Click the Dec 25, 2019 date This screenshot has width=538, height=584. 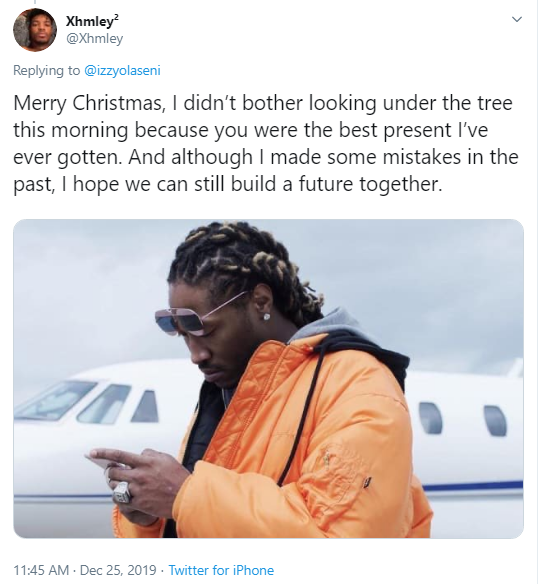(x=118, y=570)
